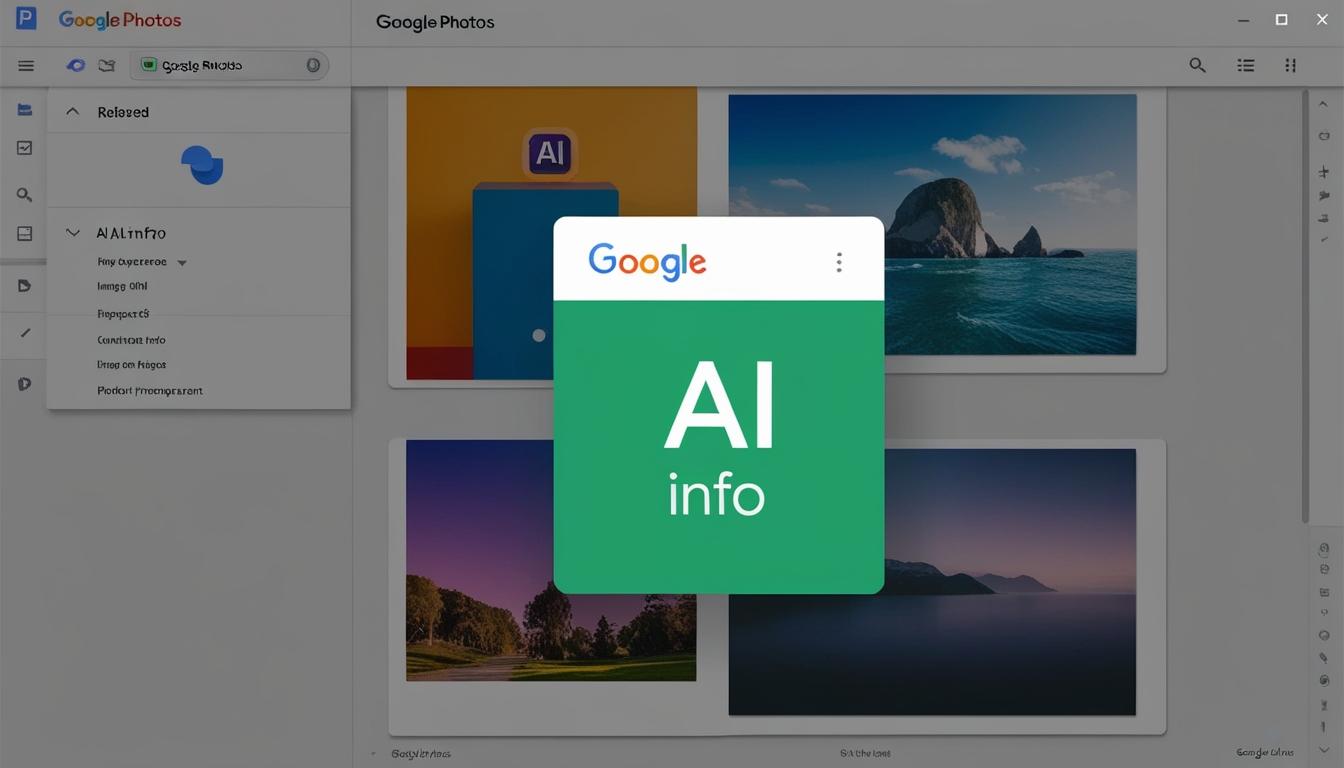Click the blue P app icon

click(26, 18)
